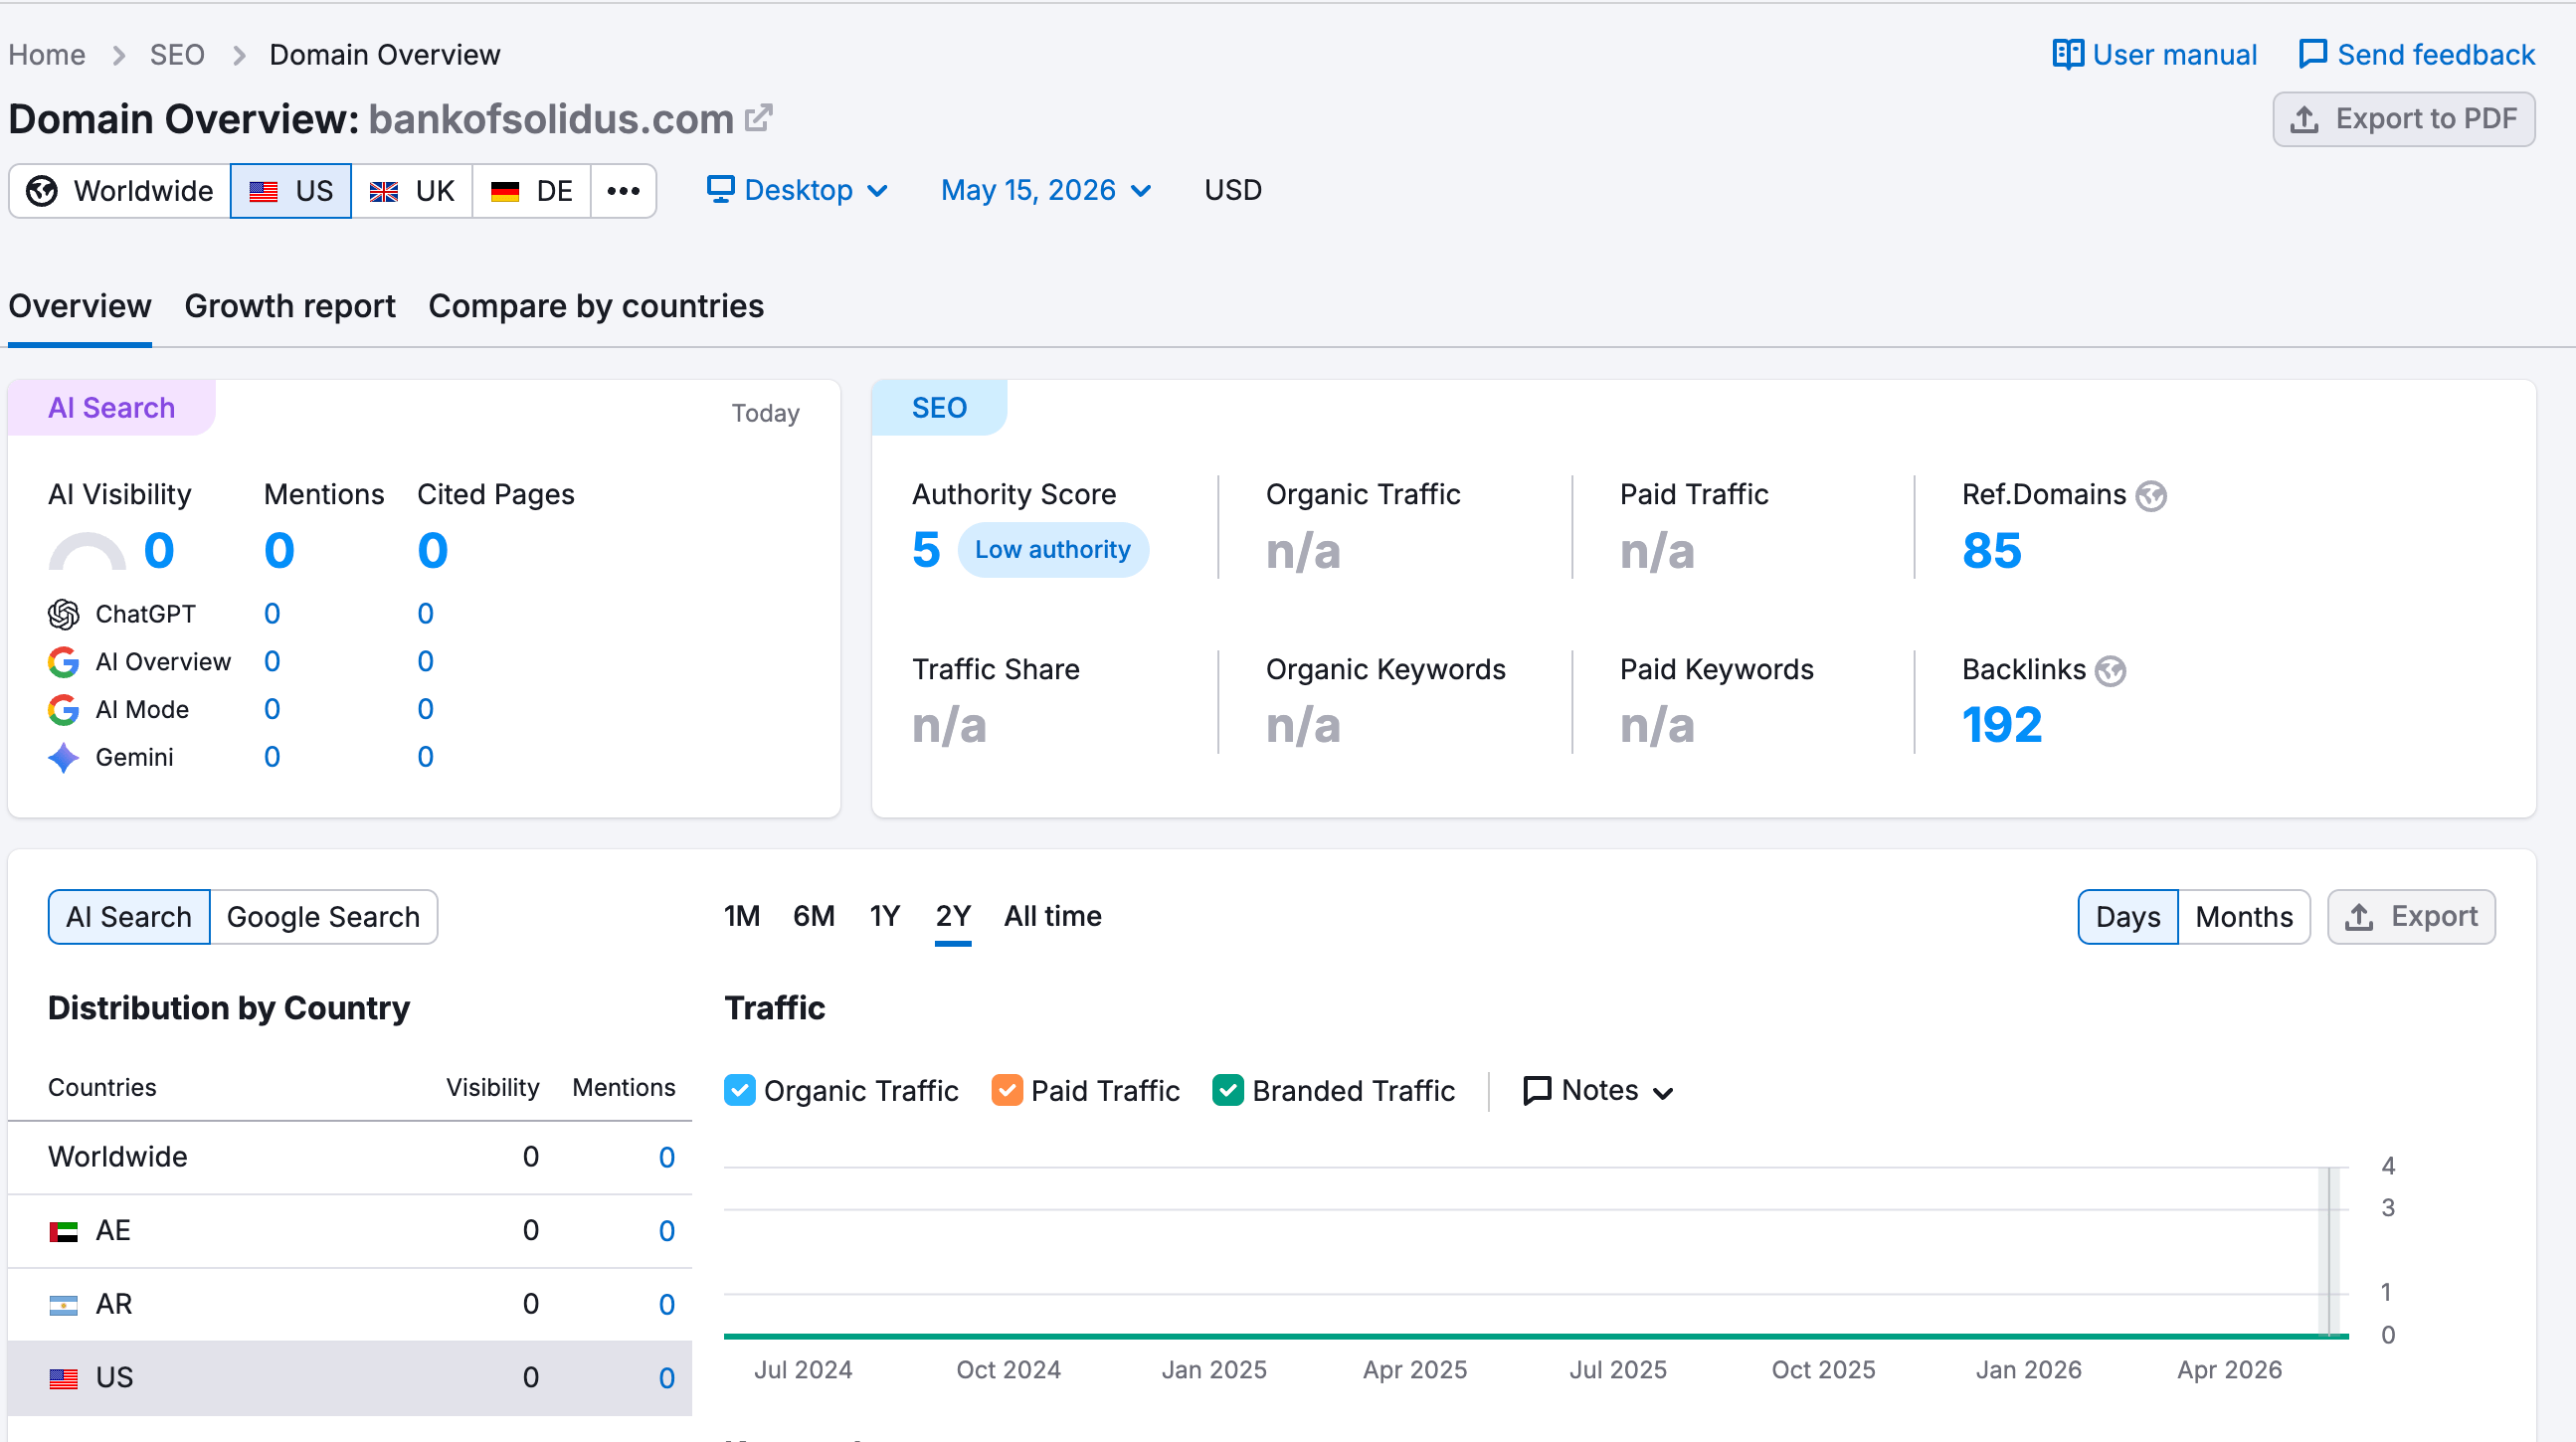Open the external link icon beside bankofsolidus.com

point(759,118)
